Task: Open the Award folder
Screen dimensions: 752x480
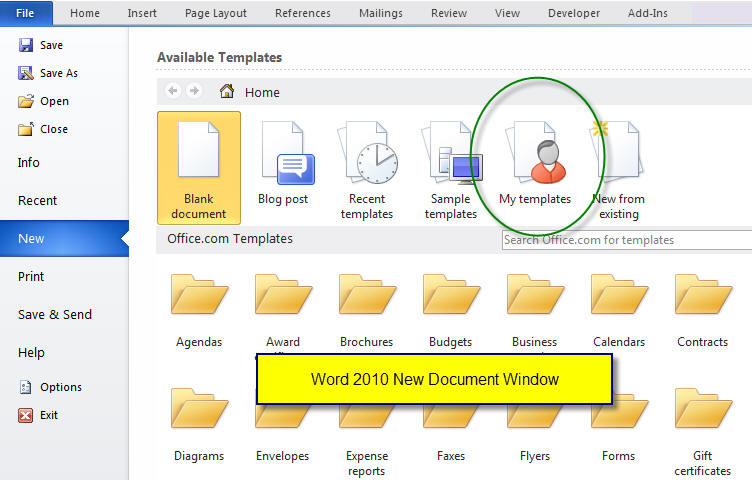Action: coord(283,294)
